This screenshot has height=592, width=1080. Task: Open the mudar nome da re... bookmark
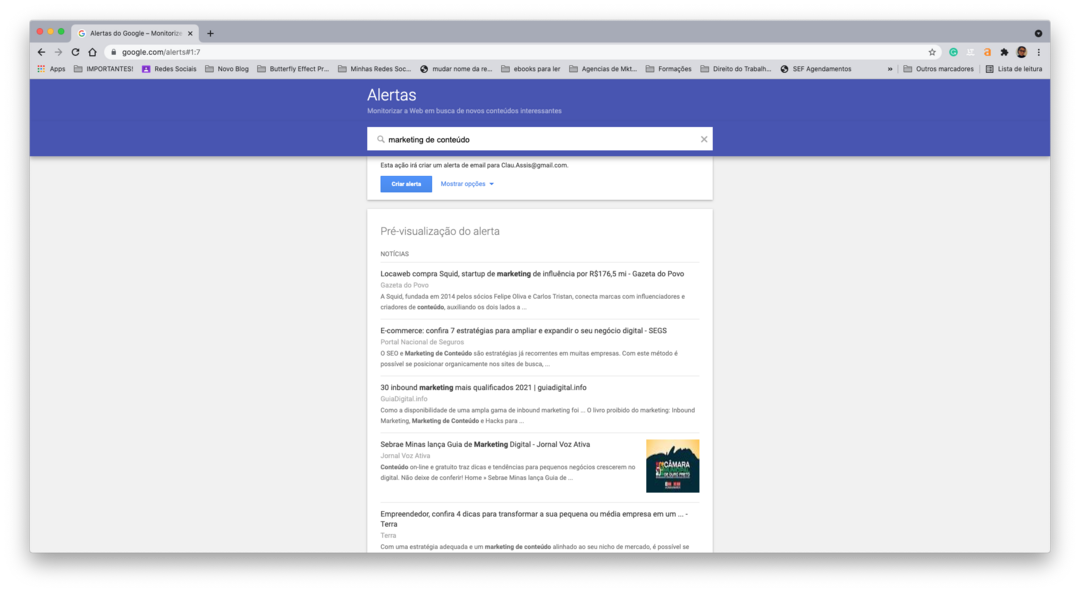click(x=456, y=69)
